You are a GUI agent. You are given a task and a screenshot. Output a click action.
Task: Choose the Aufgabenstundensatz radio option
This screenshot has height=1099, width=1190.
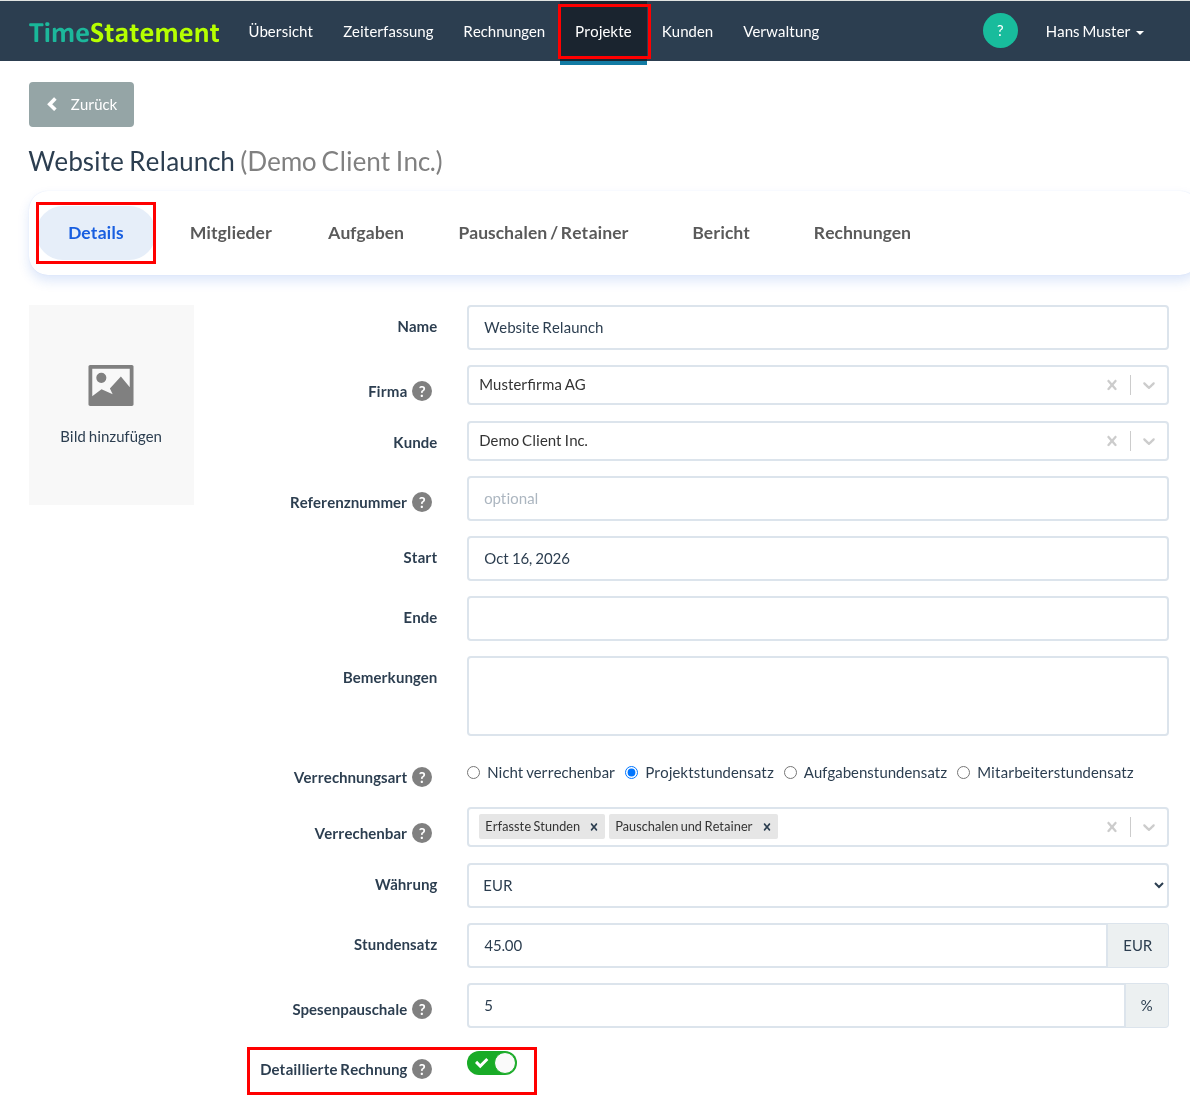[790, 773]
